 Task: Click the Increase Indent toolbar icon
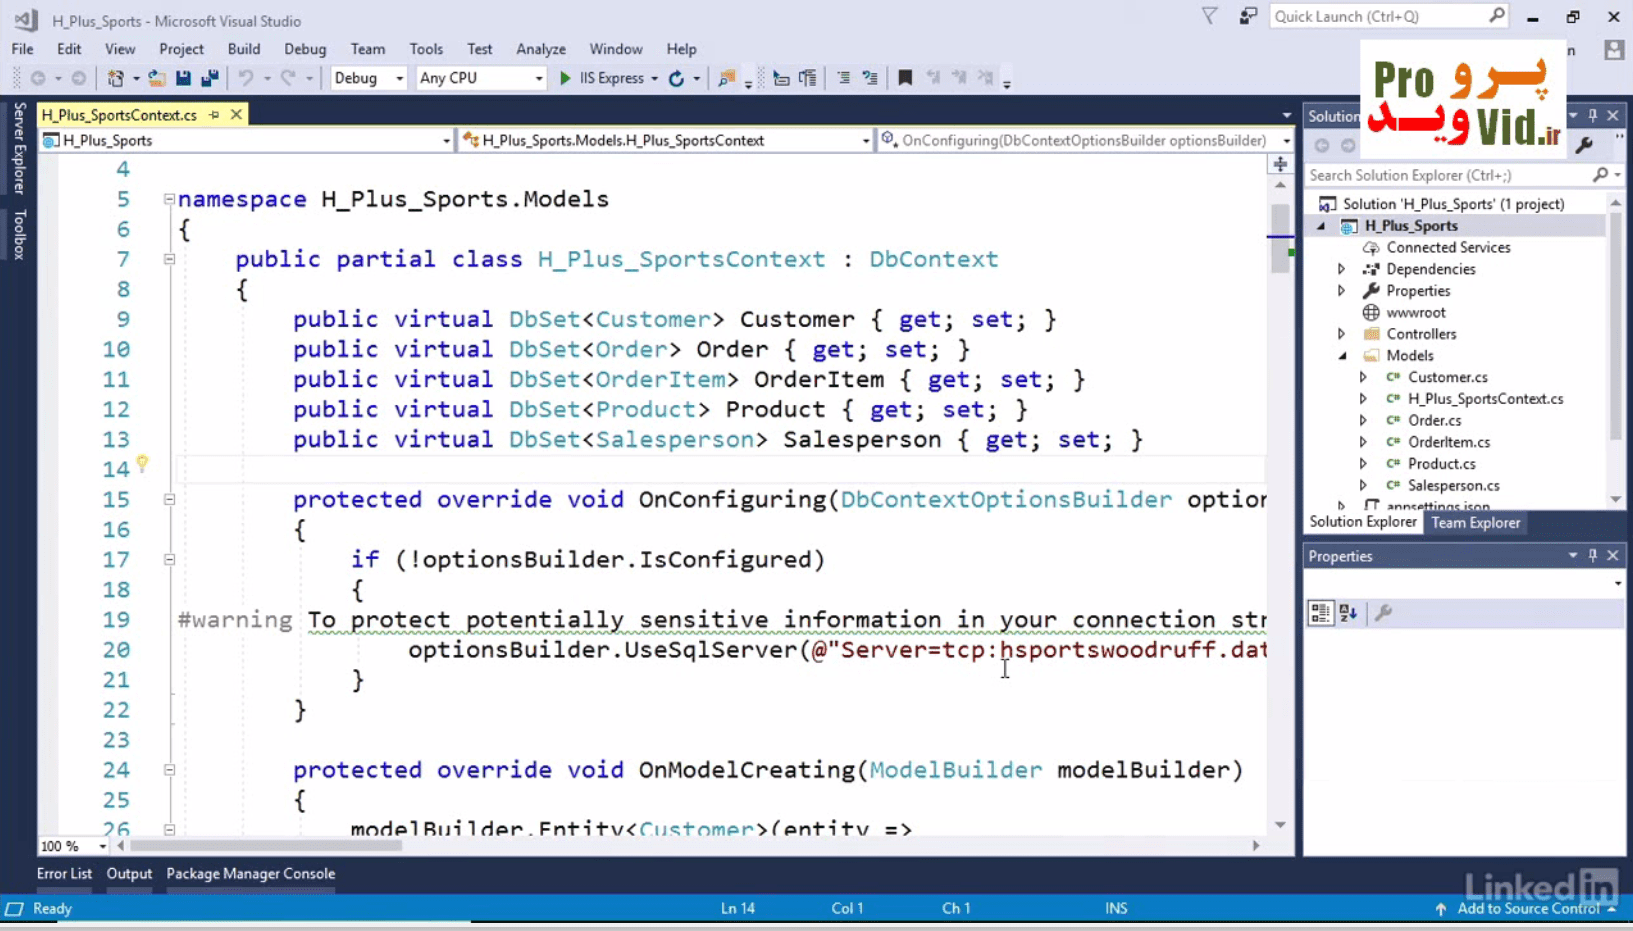tap(808, 78)
